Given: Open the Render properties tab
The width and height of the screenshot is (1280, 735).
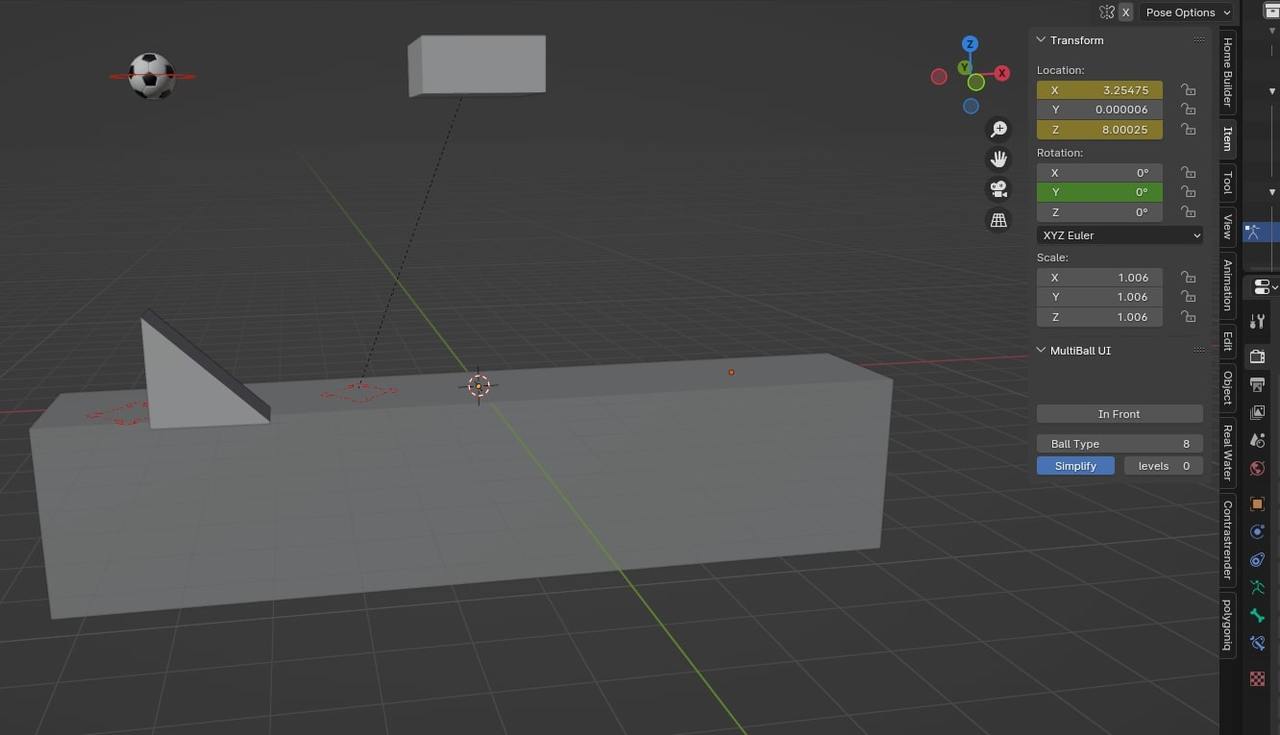Looking at the screenshot, I should tap(1257, 356).
